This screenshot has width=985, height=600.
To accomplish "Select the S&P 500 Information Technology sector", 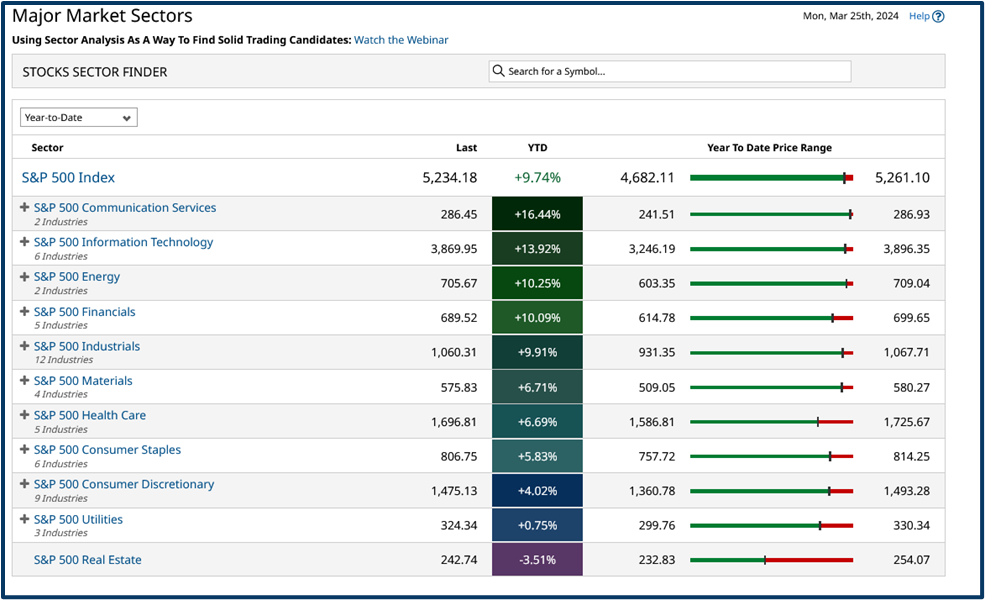I will pyautogui.click(x=123, y=241).
